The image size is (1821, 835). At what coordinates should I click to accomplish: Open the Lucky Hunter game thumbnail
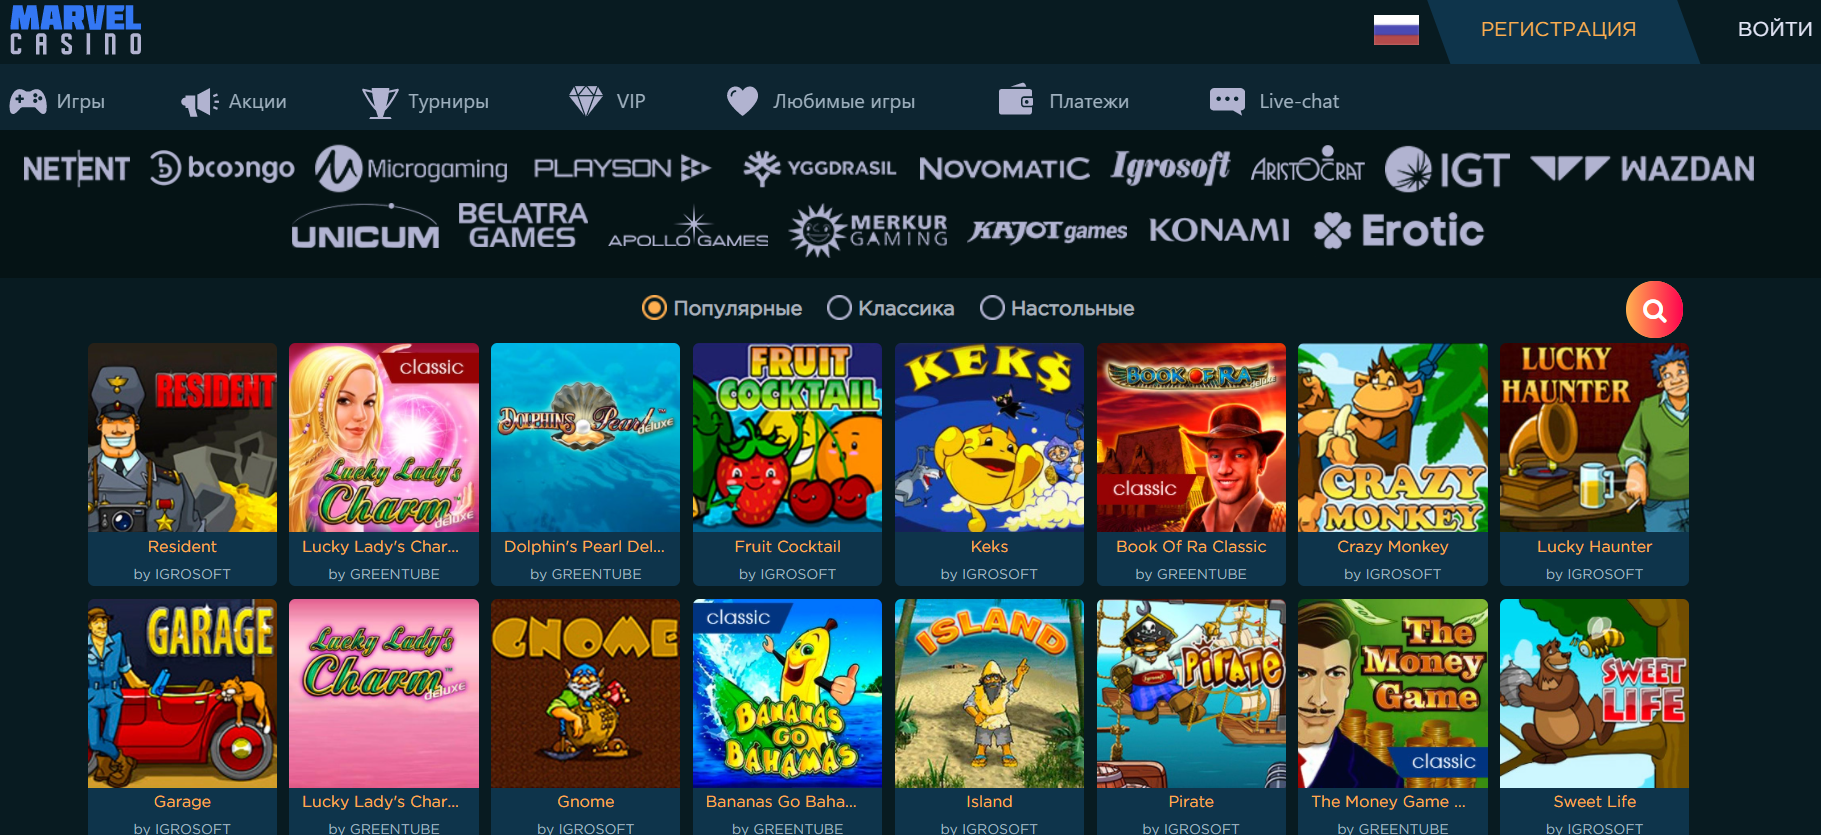point(1594,438)
